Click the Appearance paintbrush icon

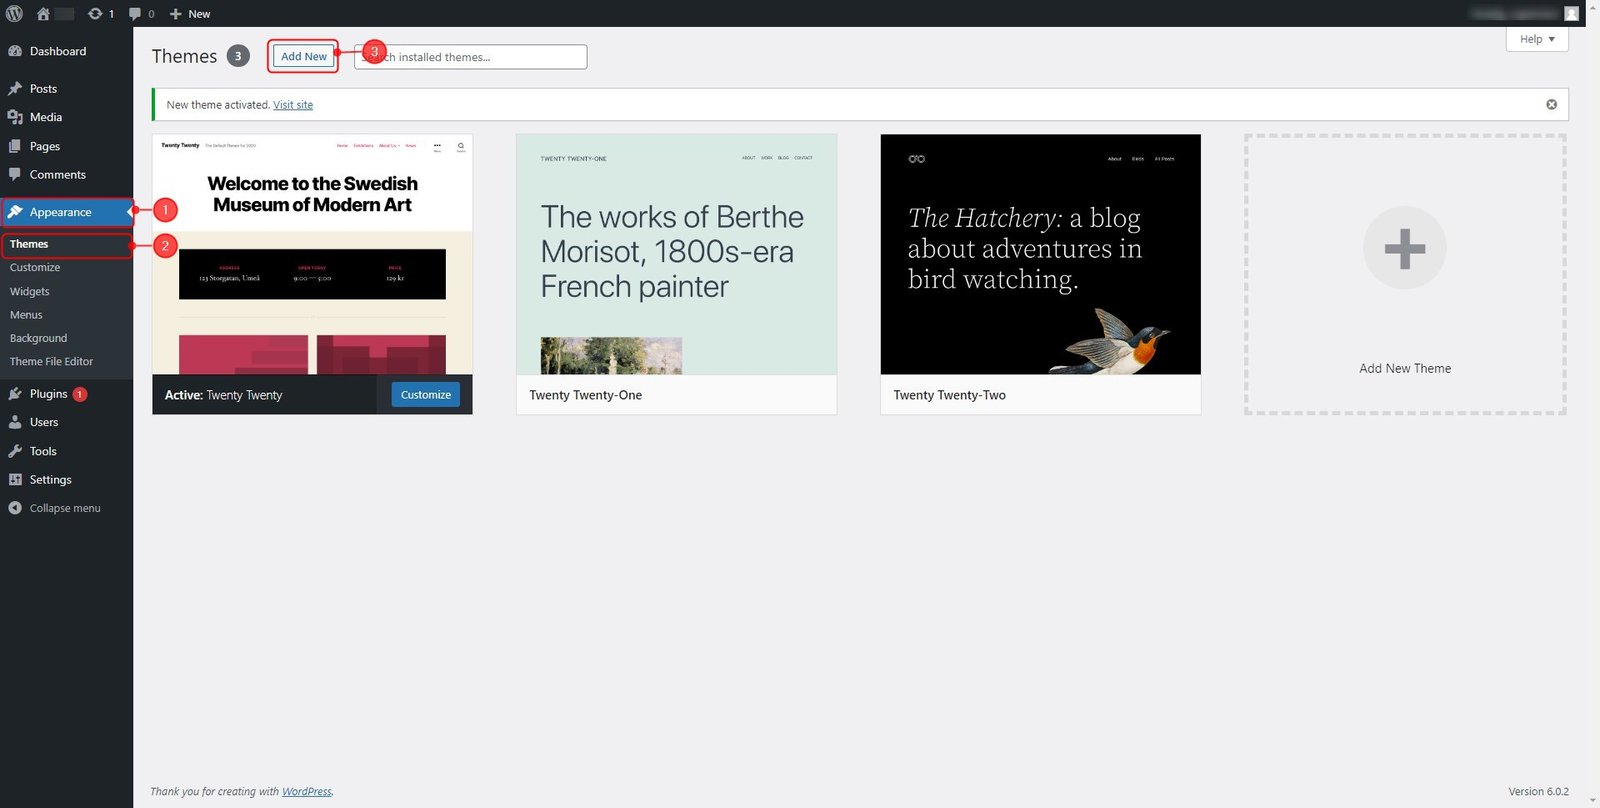(15, 212)
